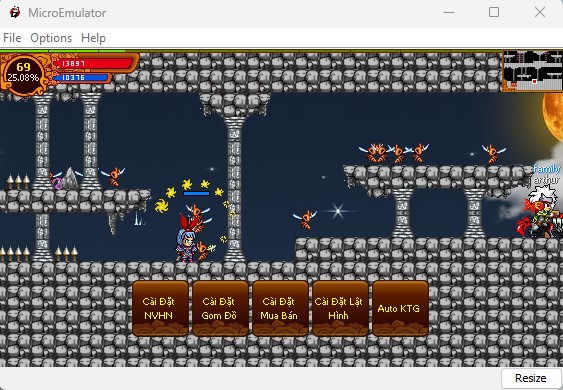This screenshot has height=390, width=563.
Task: Open the minimap in the top-right corner
Action: 532,71
